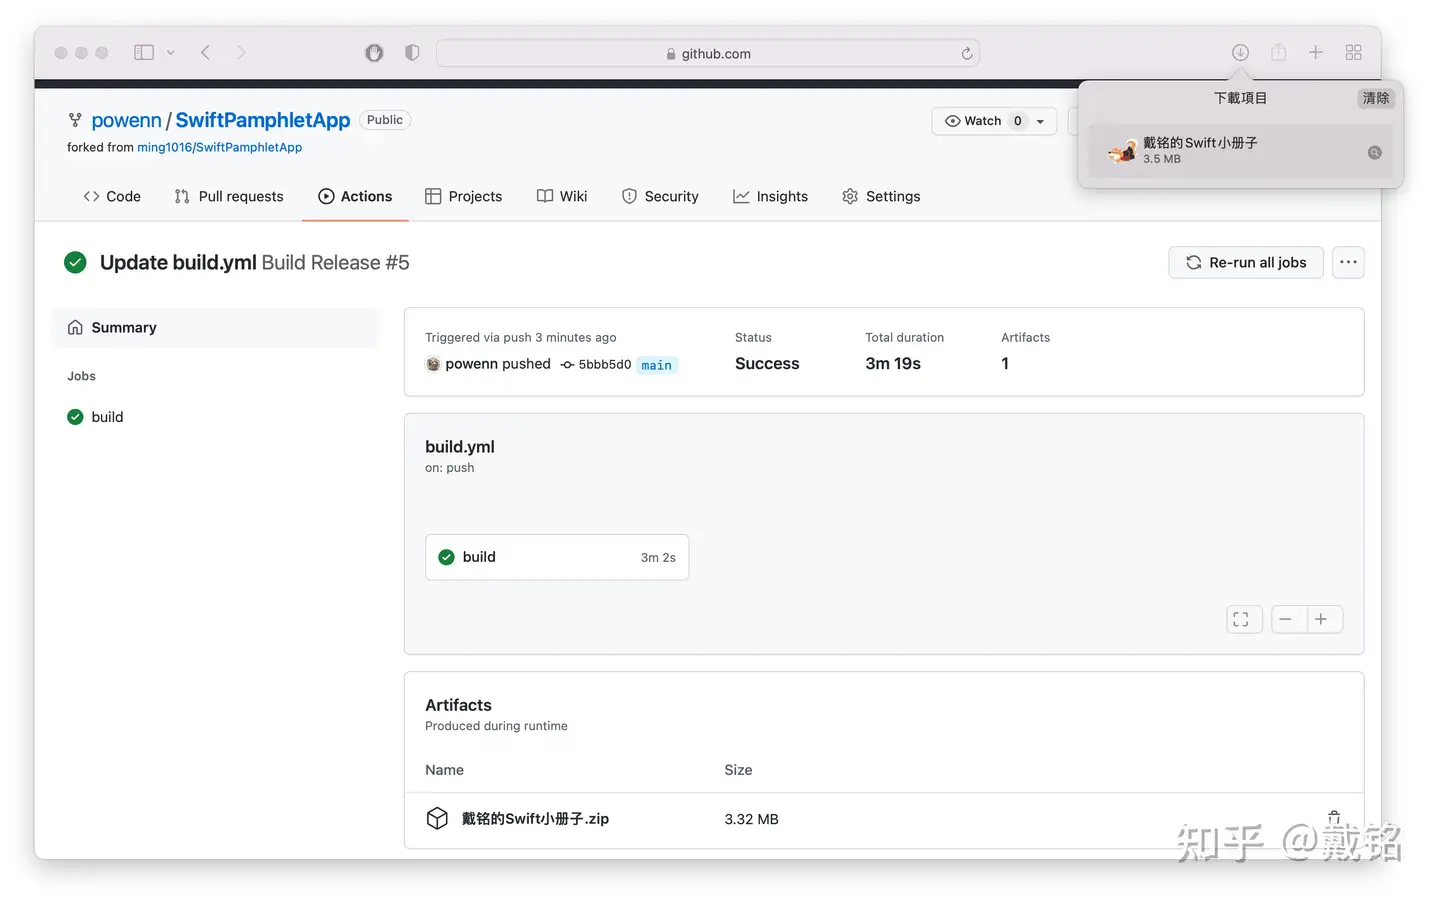Open the repository Settings tab

[x=881, y=197]
